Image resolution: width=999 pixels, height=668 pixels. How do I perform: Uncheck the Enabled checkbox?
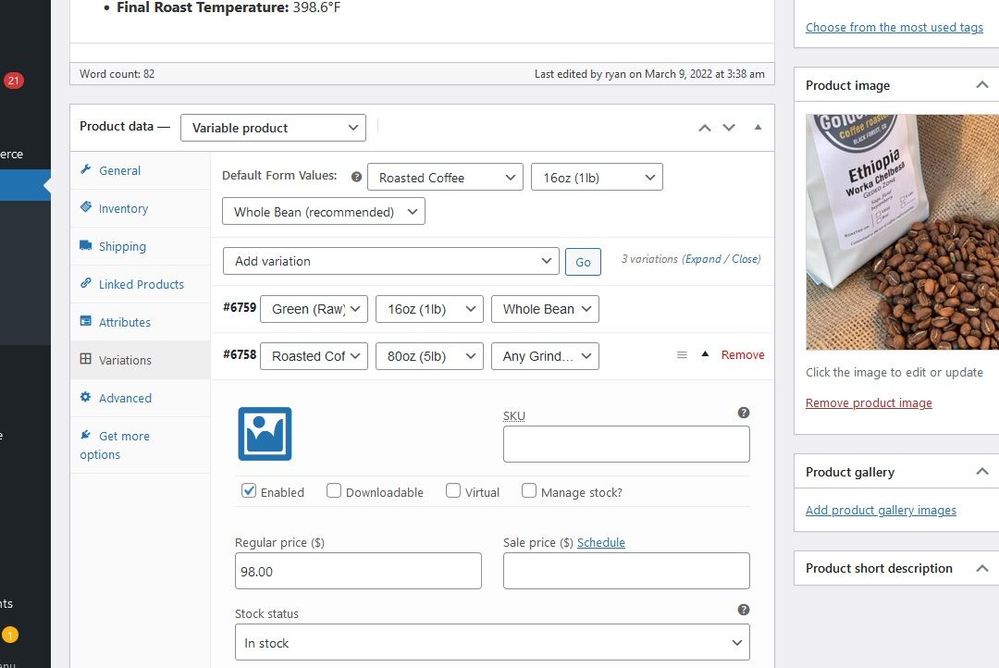(x=248, y=491)
